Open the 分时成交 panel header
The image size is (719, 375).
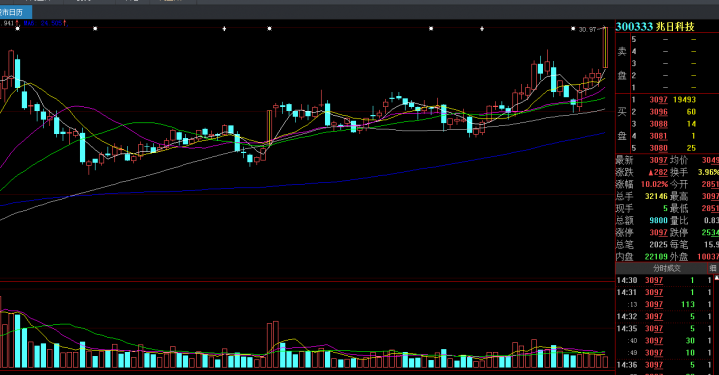pos(666,268)
